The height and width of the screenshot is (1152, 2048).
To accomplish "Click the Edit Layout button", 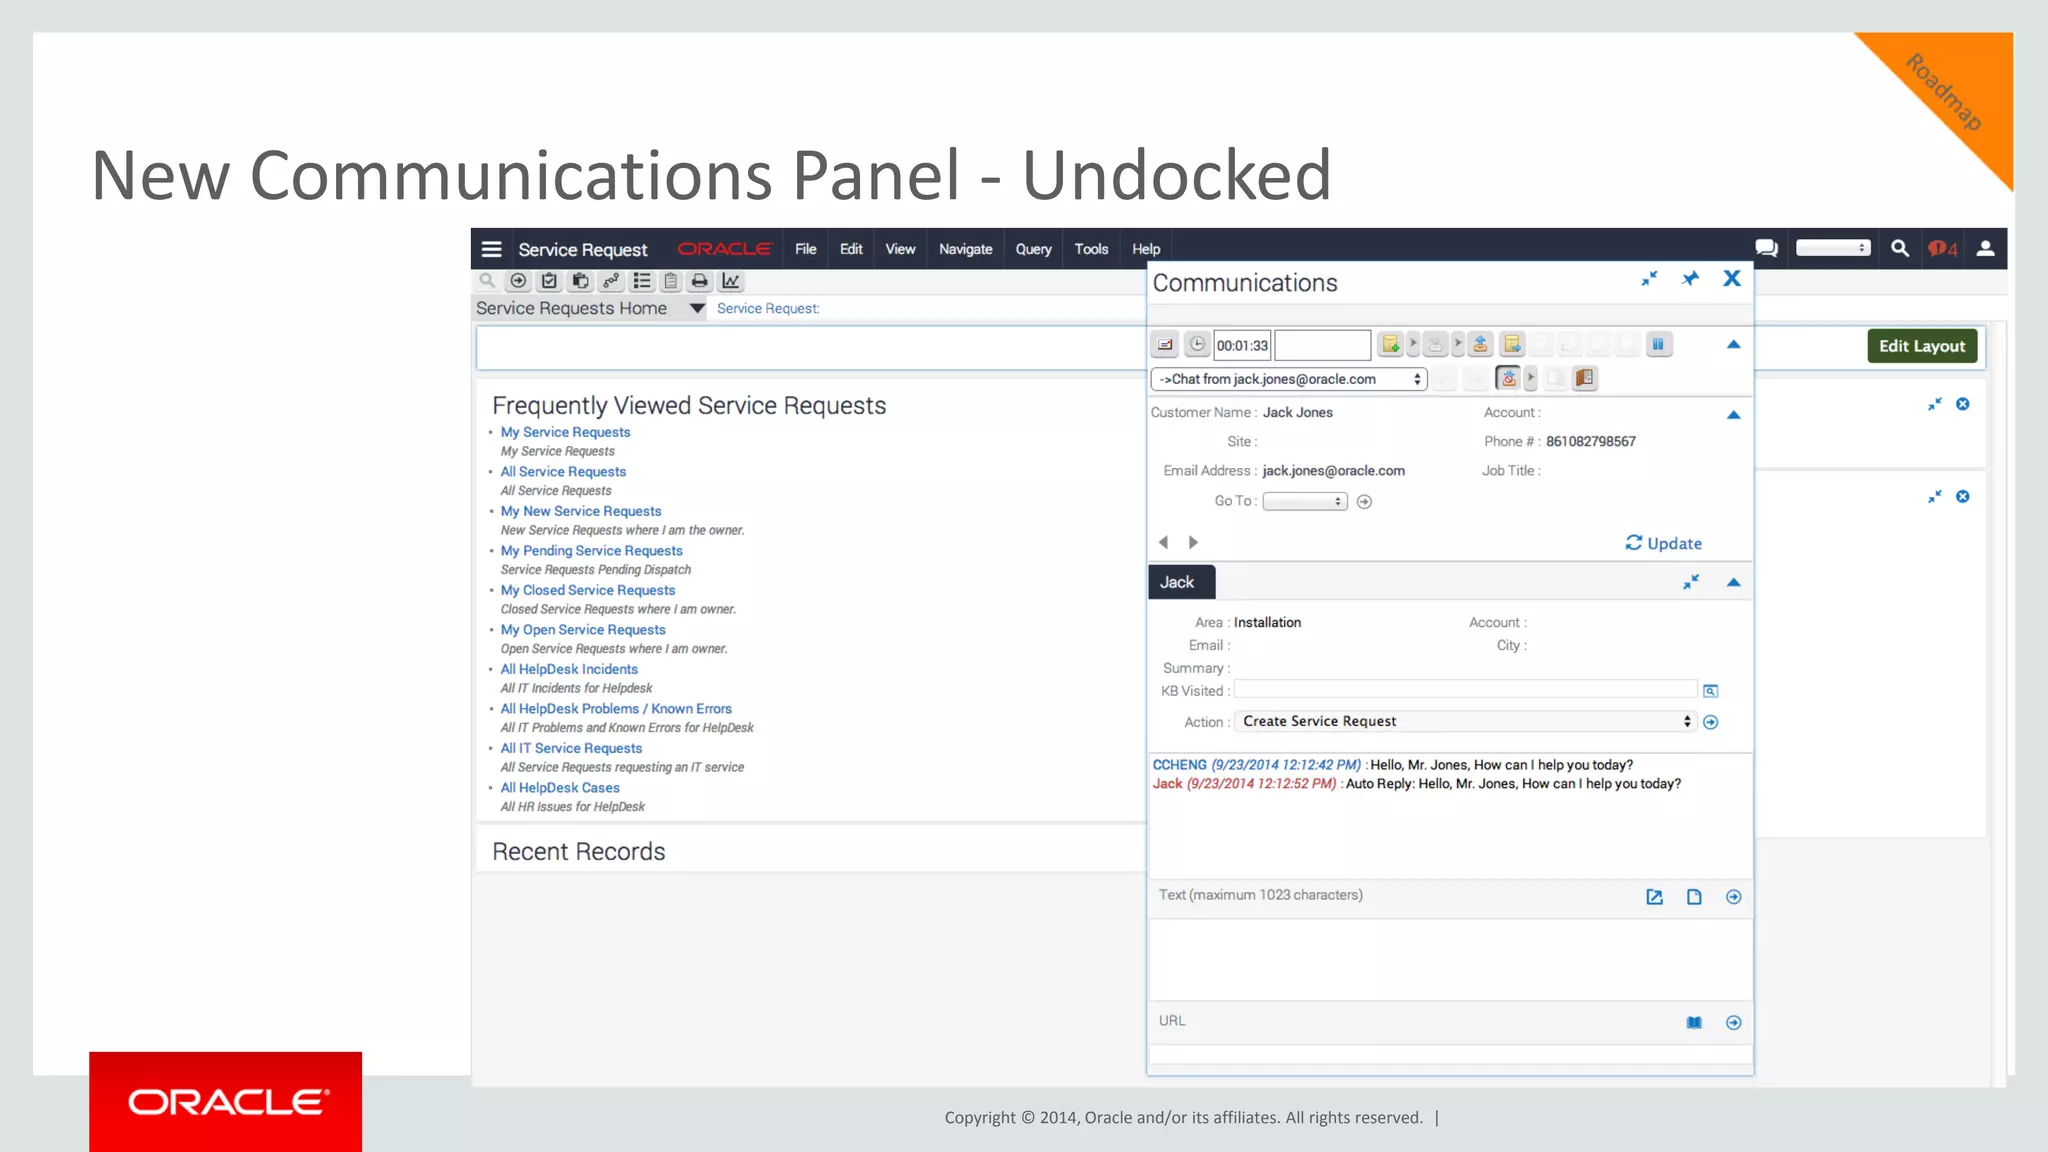I will coord(1921,346).
